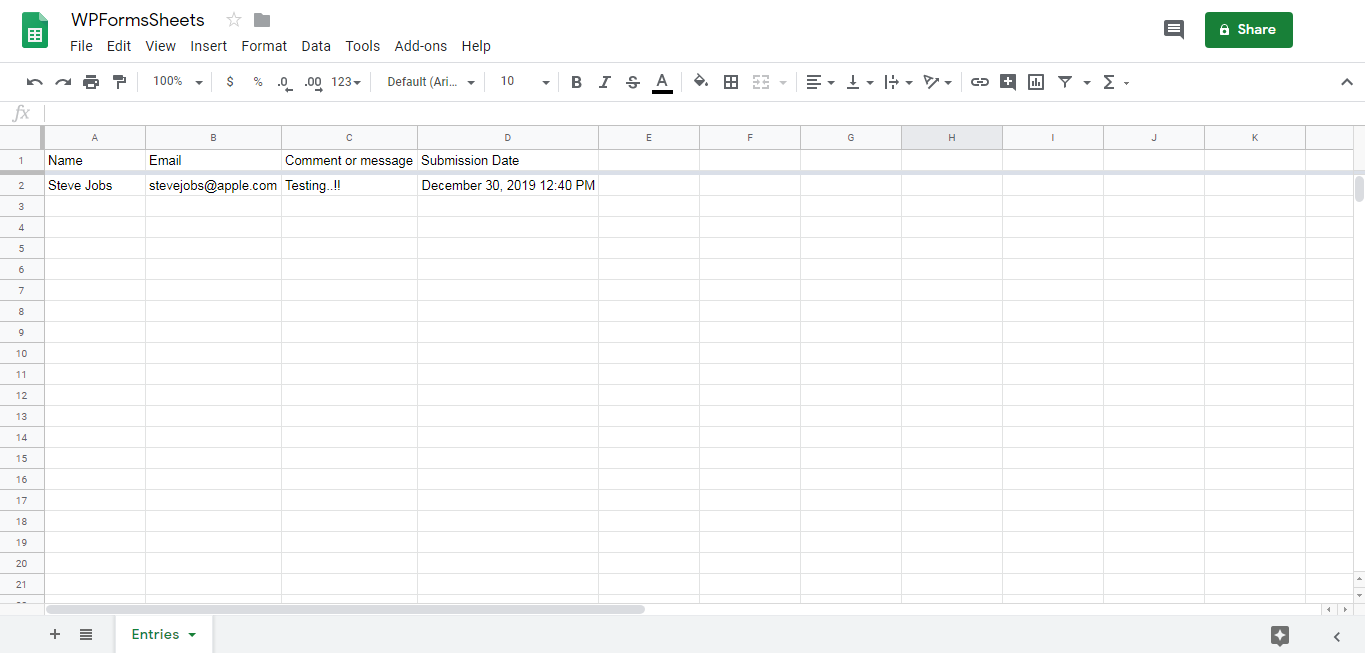Expand merge cells dropdown arrow
This screenshot has width=1365, height=653.
pyautogui.click(x=783, y=82)
